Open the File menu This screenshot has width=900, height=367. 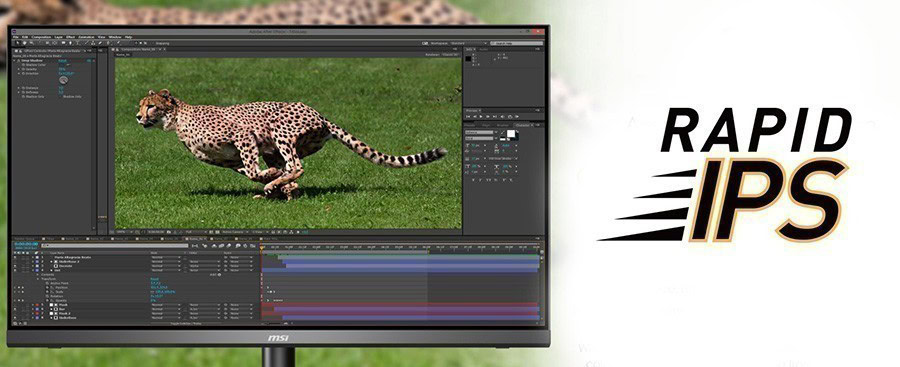click(15, 37)
